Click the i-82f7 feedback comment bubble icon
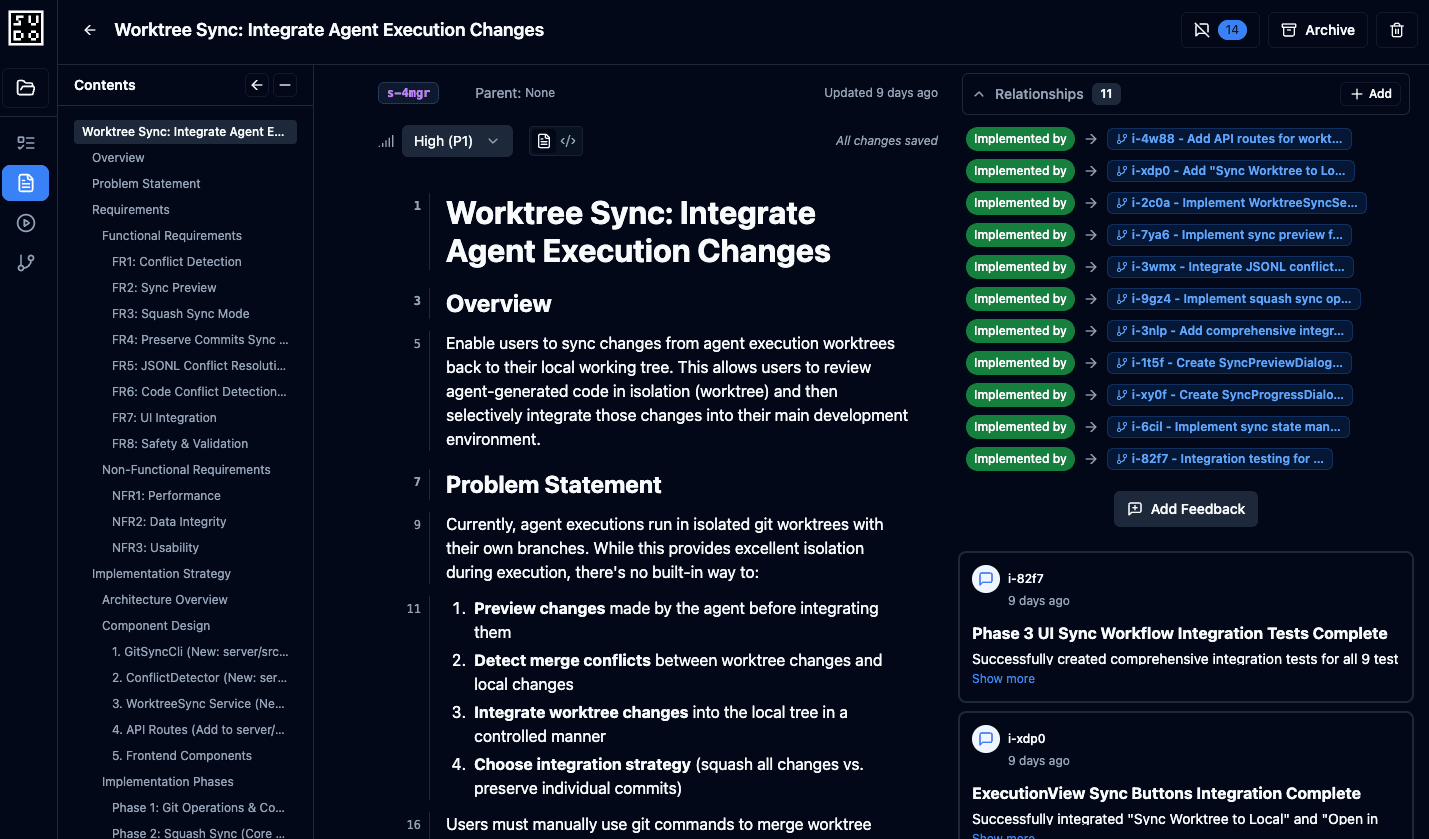The image size is (1429, 839). pyautogui.click(x=986, y=578)
